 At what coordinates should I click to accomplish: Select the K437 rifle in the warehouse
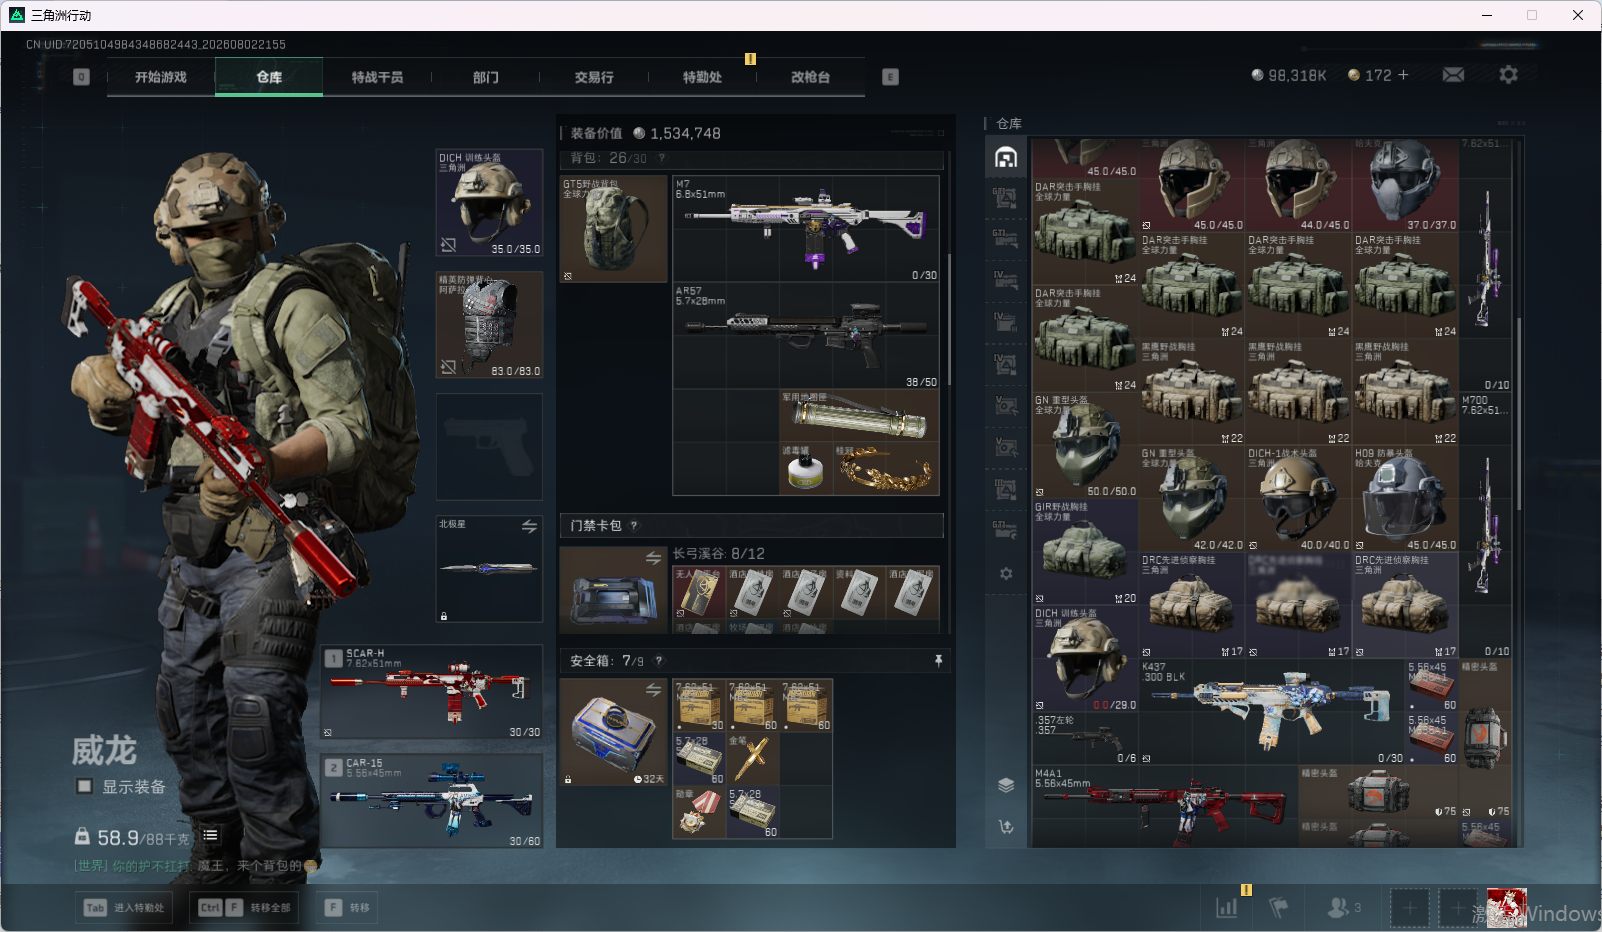point(1272,712)
